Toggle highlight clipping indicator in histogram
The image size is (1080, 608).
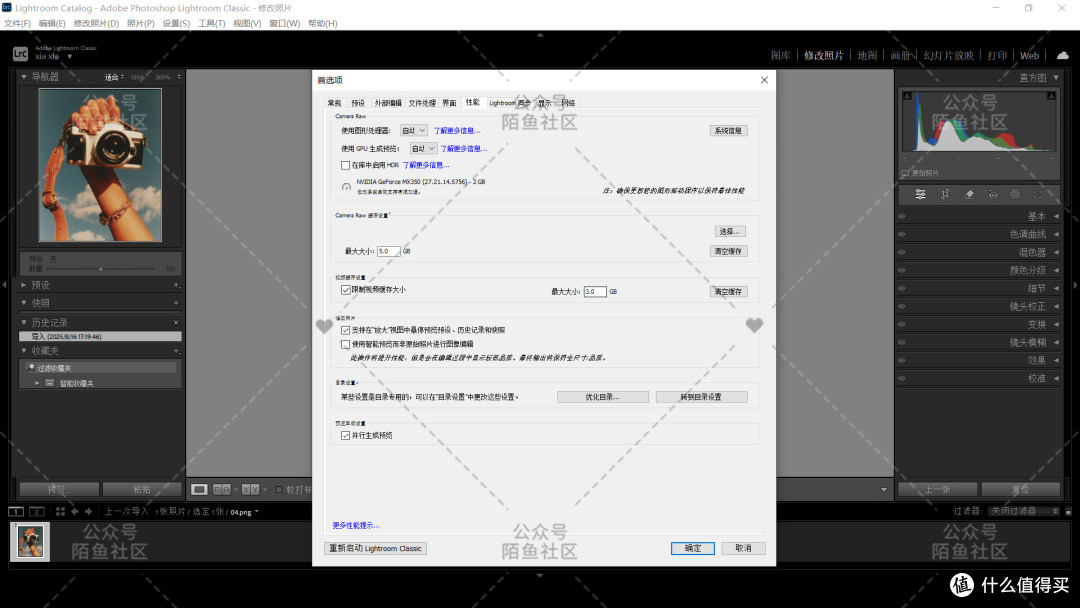pyautogui.click(x=1051, y=96)
